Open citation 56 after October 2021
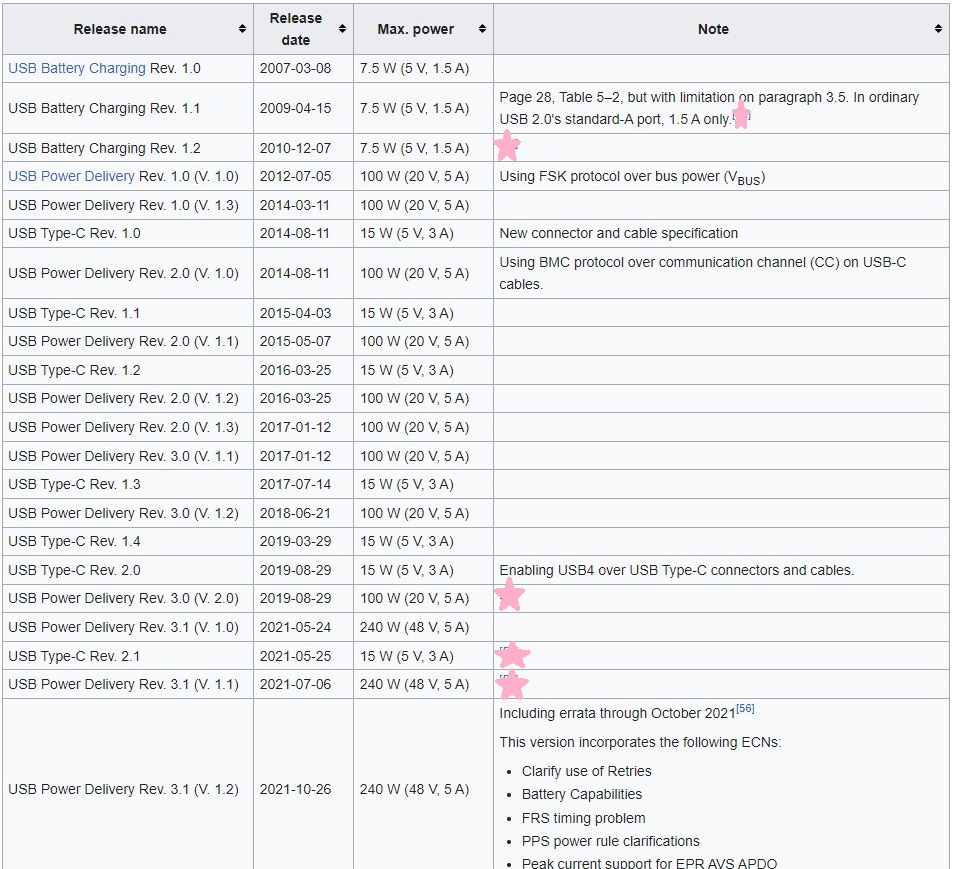The image size is (953, 869). (745, 709)
